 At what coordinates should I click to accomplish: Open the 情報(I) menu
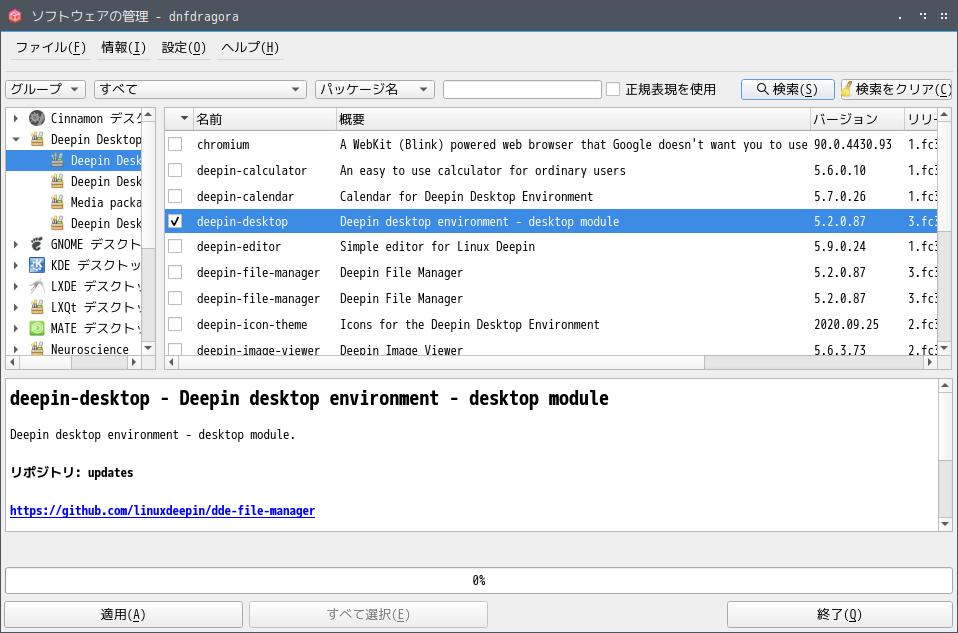point(123,48)
